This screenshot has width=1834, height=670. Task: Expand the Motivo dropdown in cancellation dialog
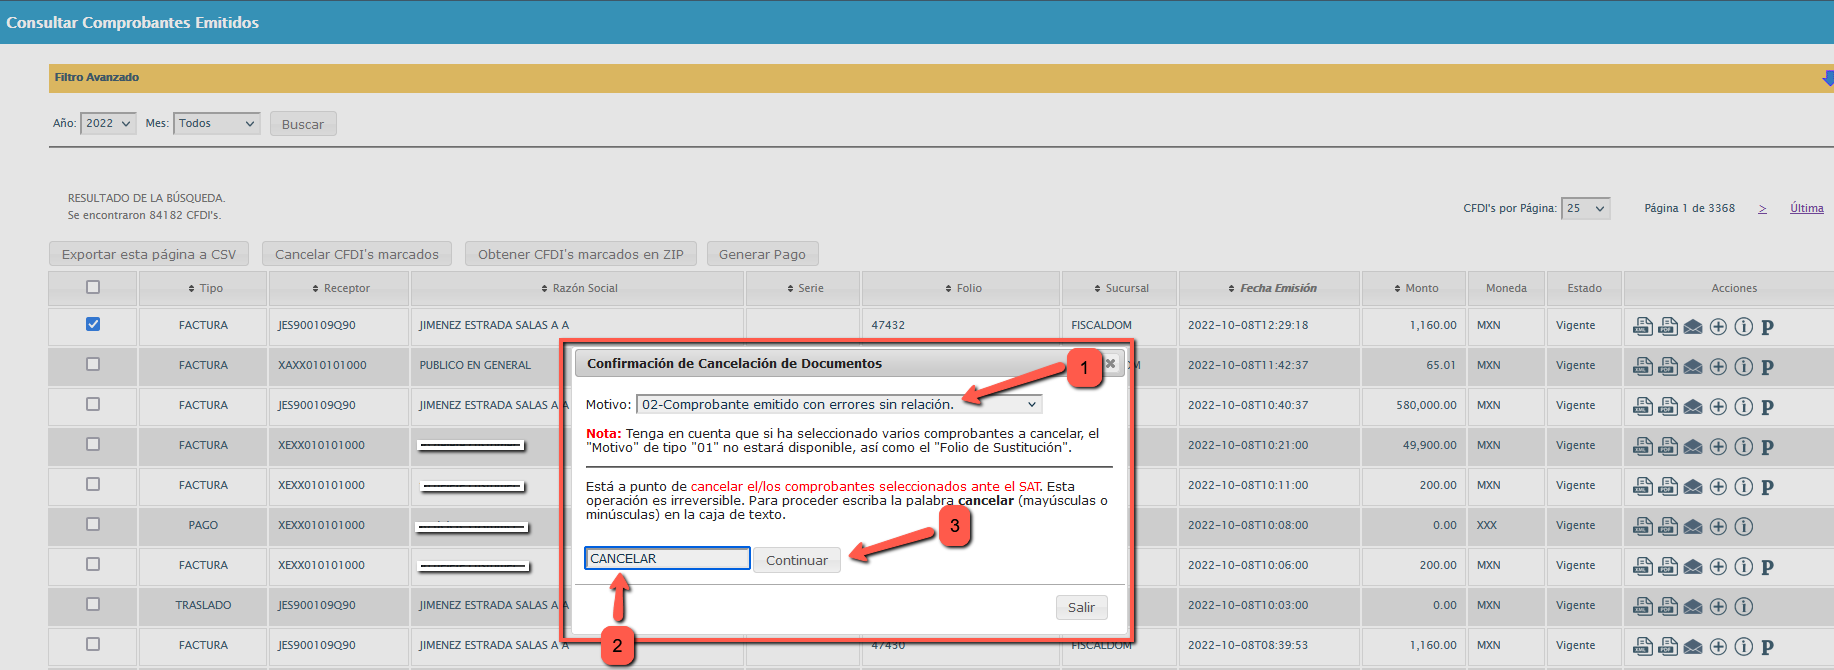839,405
